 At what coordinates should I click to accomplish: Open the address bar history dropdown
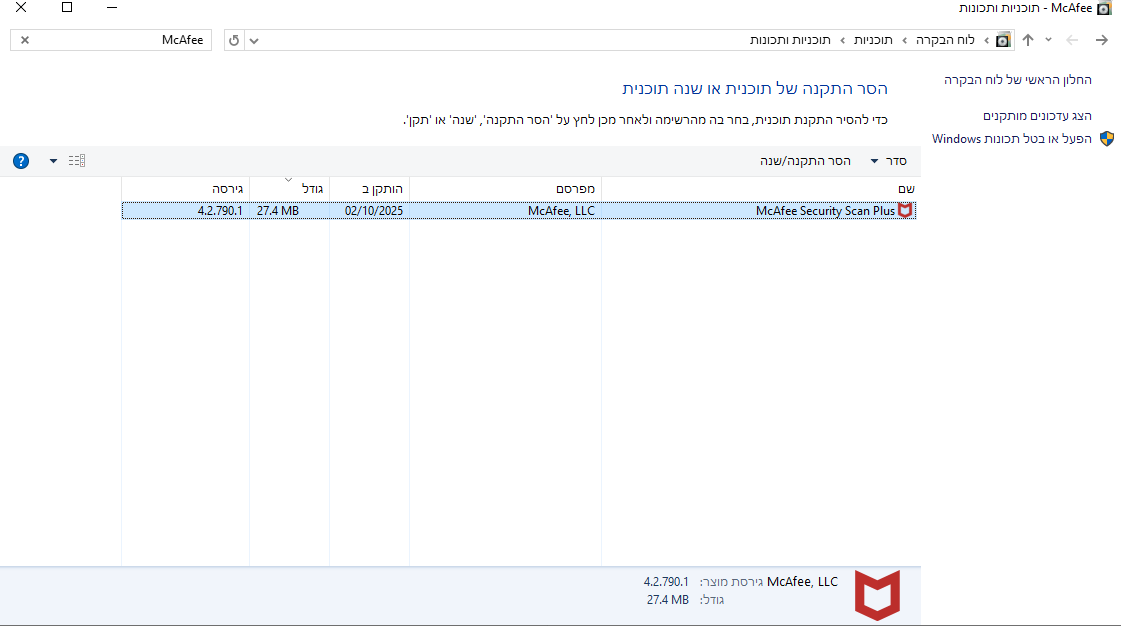[x=254, y=40]
